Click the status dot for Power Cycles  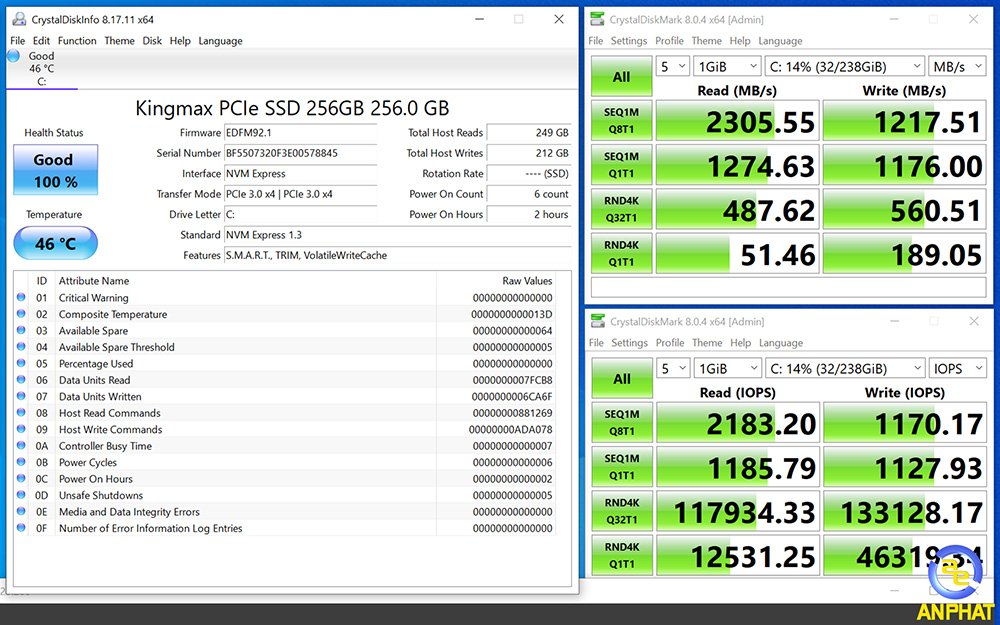point(21,462)
